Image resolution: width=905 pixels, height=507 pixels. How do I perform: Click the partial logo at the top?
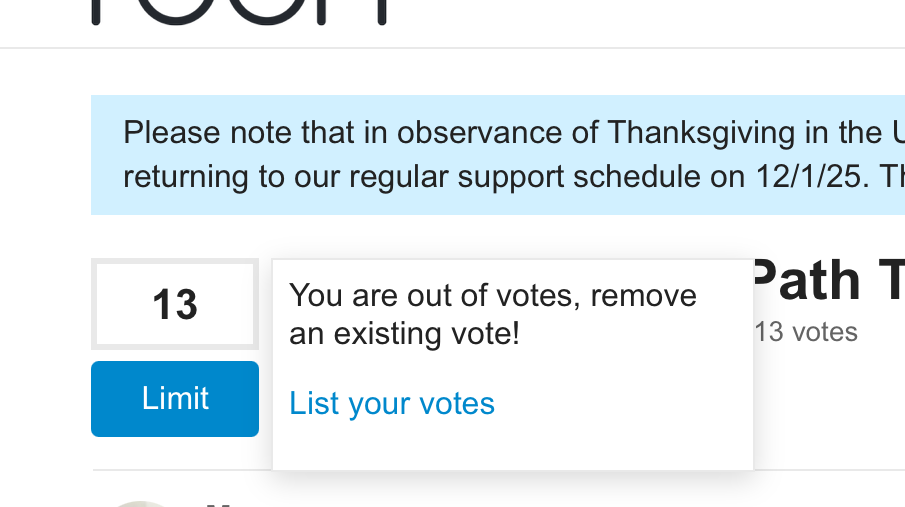coord(240,12)
